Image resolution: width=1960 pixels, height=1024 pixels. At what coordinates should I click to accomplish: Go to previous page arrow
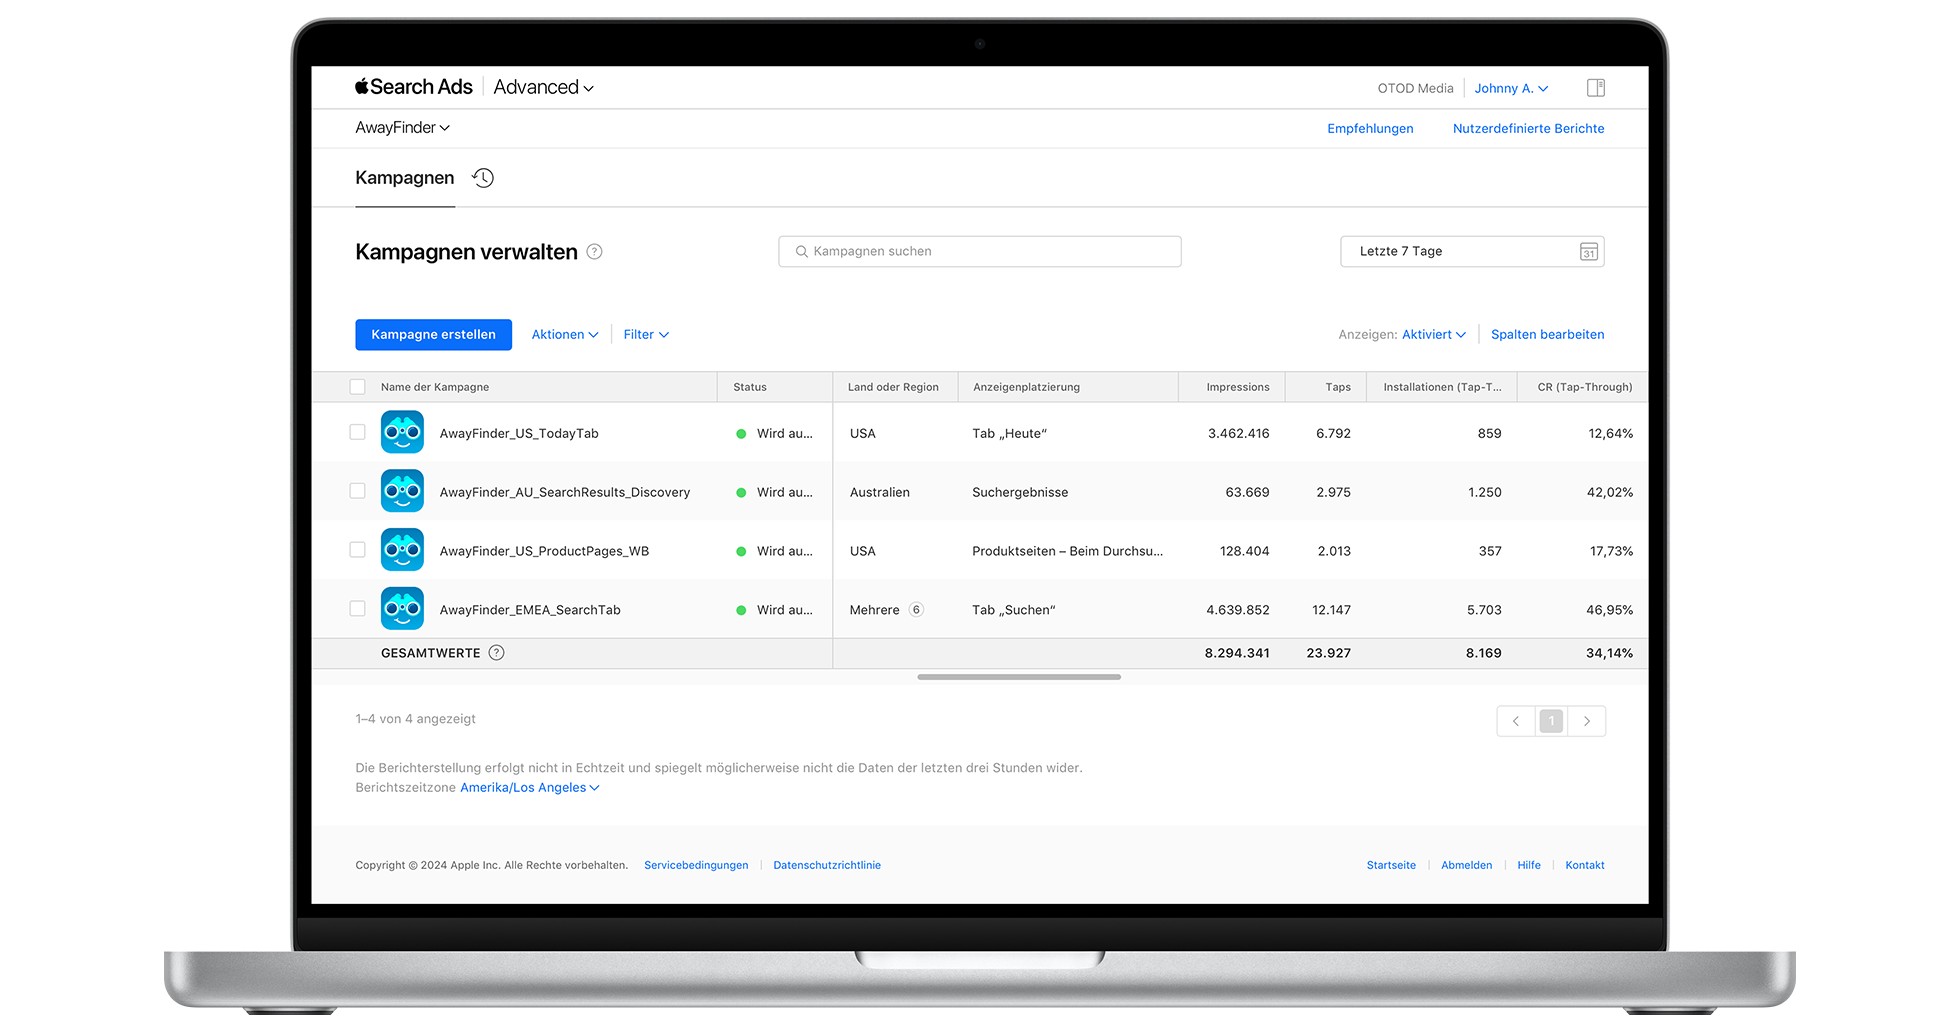pos(1516,721)
